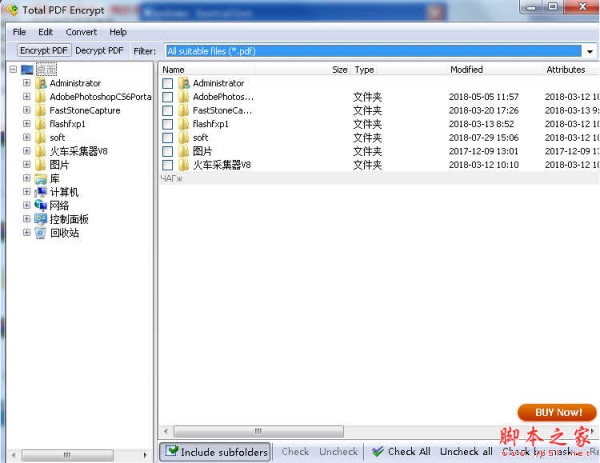The image size is (600, 463).
Task: Click the AdobePhotoshopCS6Porta folder icon in tree
Action: pos(41,97)
